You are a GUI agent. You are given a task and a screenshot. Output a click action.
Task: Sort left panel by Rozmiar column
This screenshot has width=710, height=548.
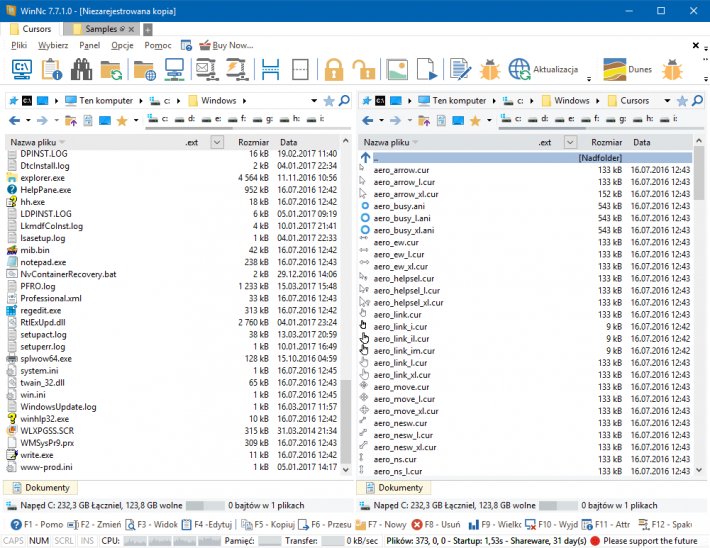click(x=254, y=142)
